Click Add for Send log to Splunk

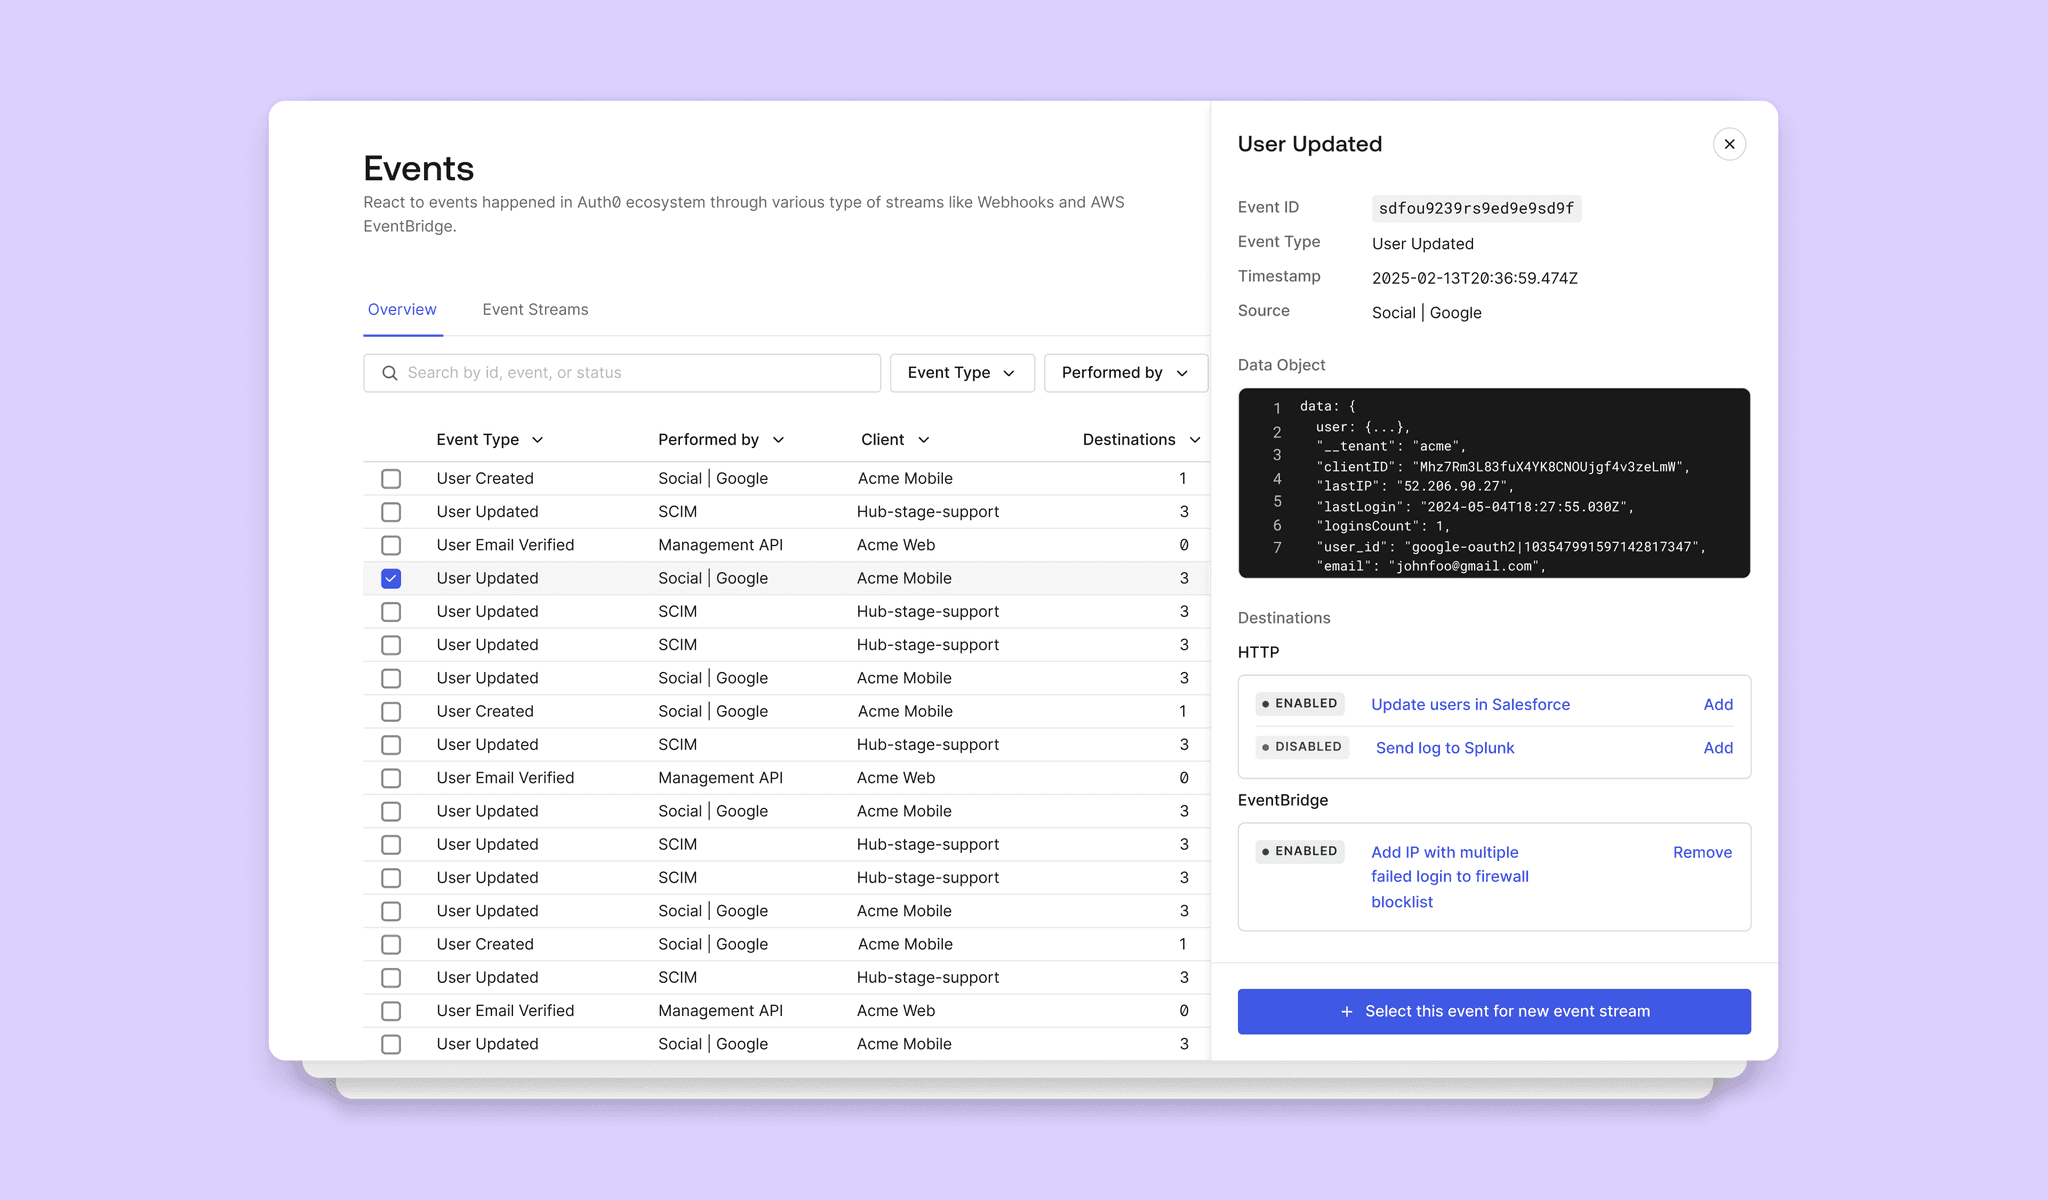point(1718,748)
